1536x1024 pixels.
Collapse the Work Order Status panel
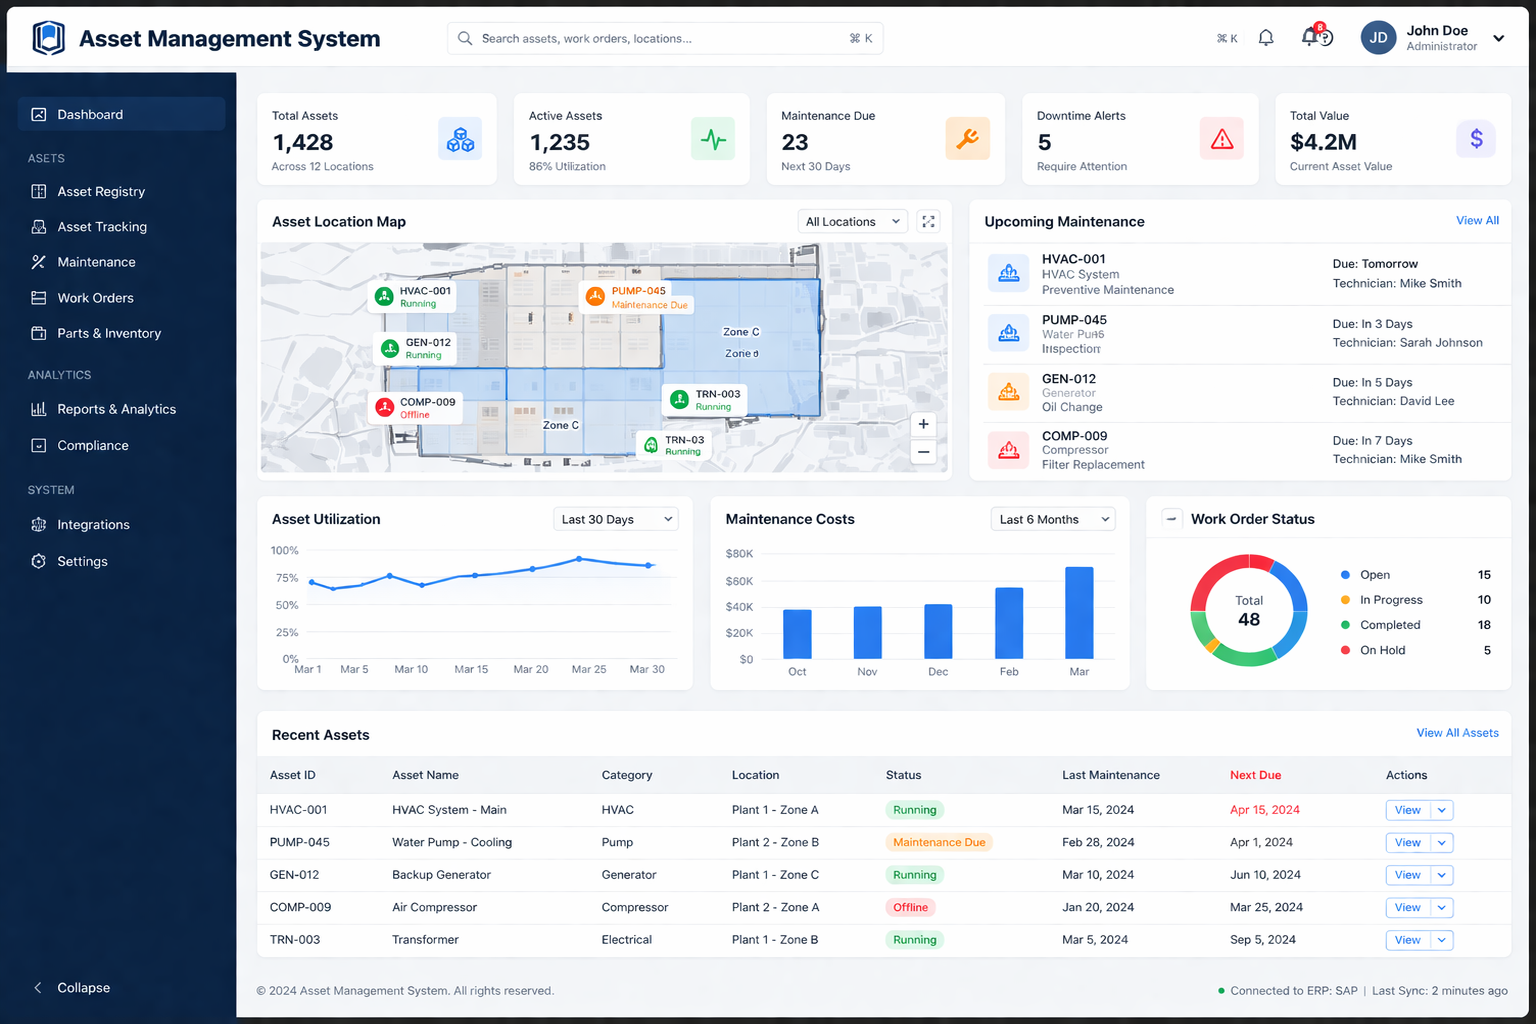(x=1171, y=518)
